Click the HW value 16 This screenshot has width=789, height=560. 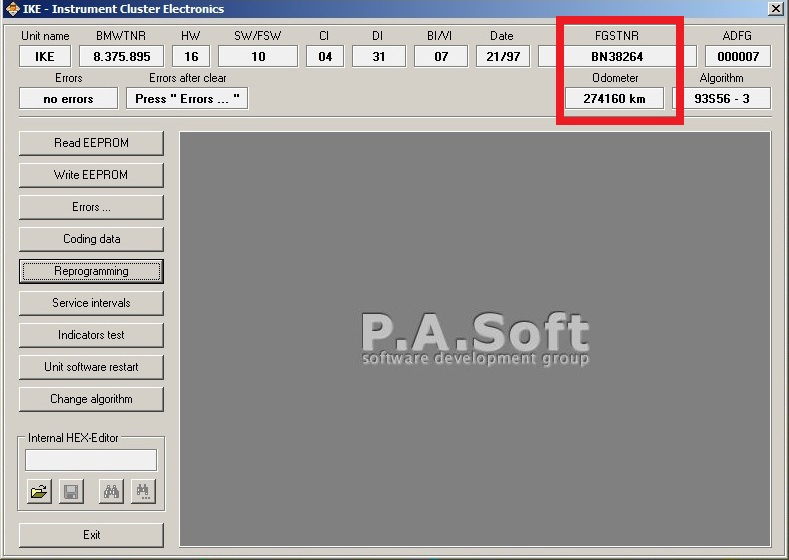coord(191,56)
